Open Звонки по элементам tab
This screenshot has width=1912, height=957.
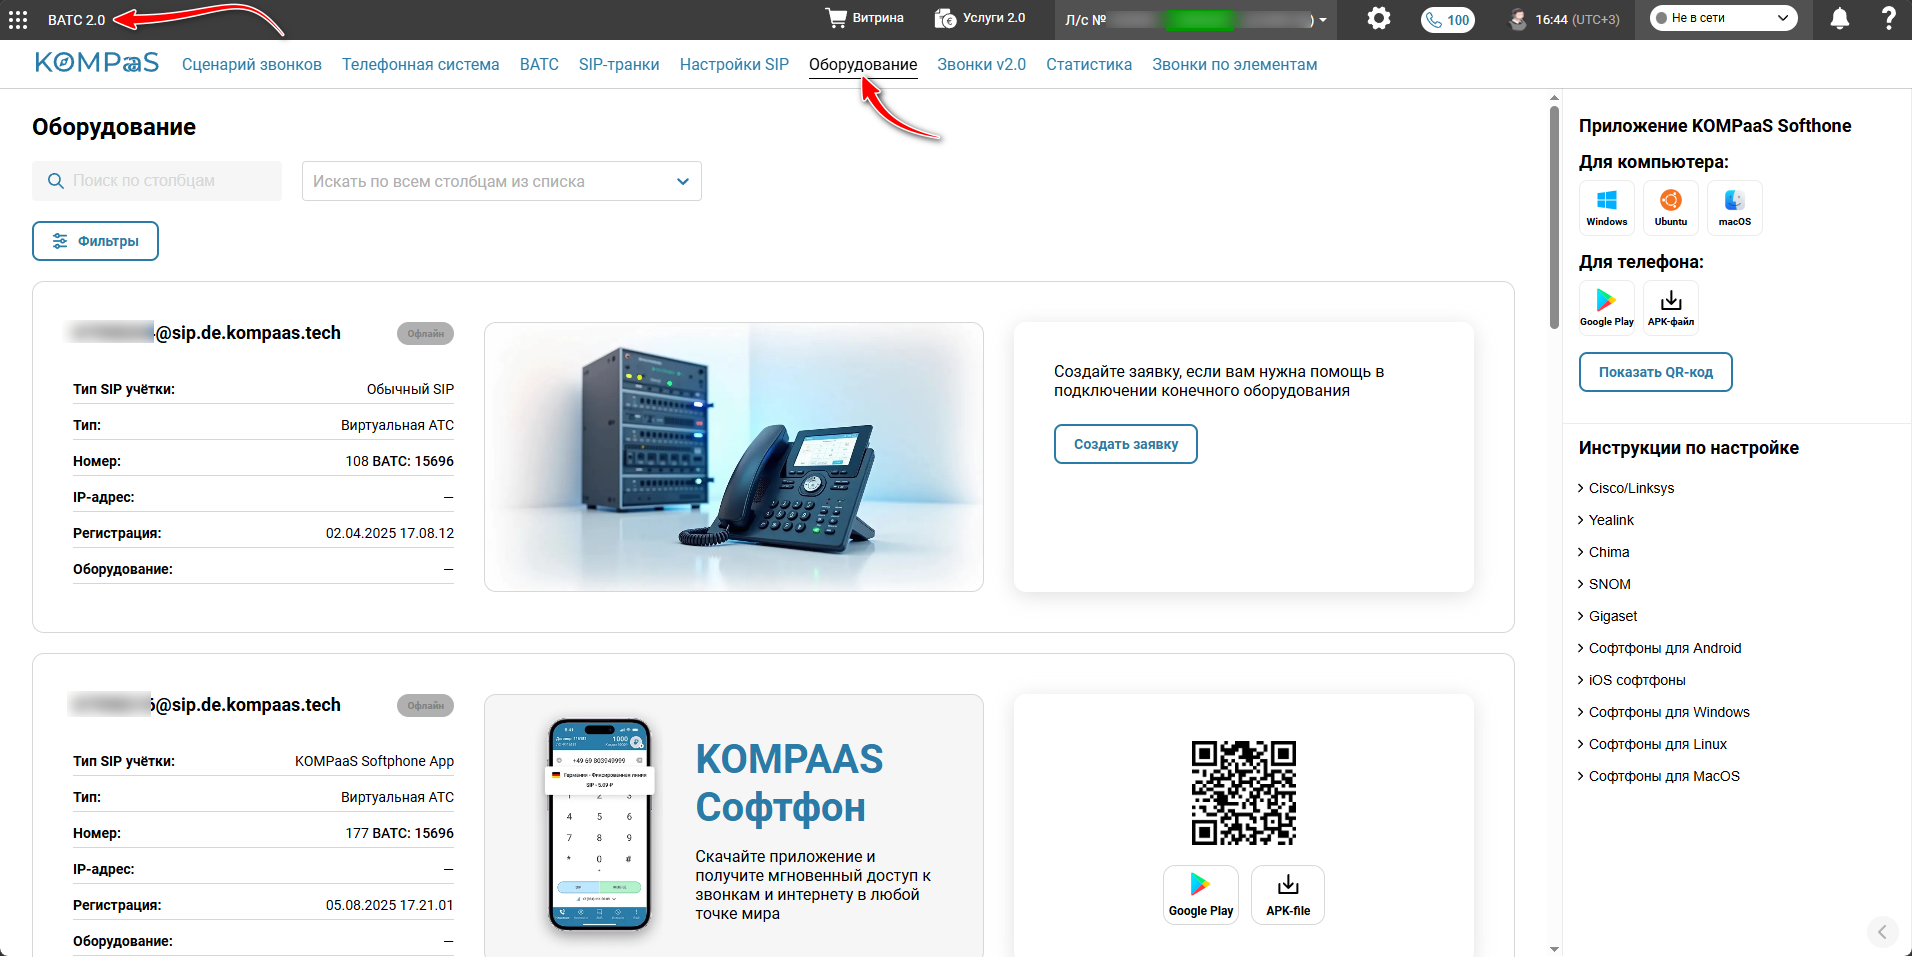pyautogui.click(x=1234, y=64)
